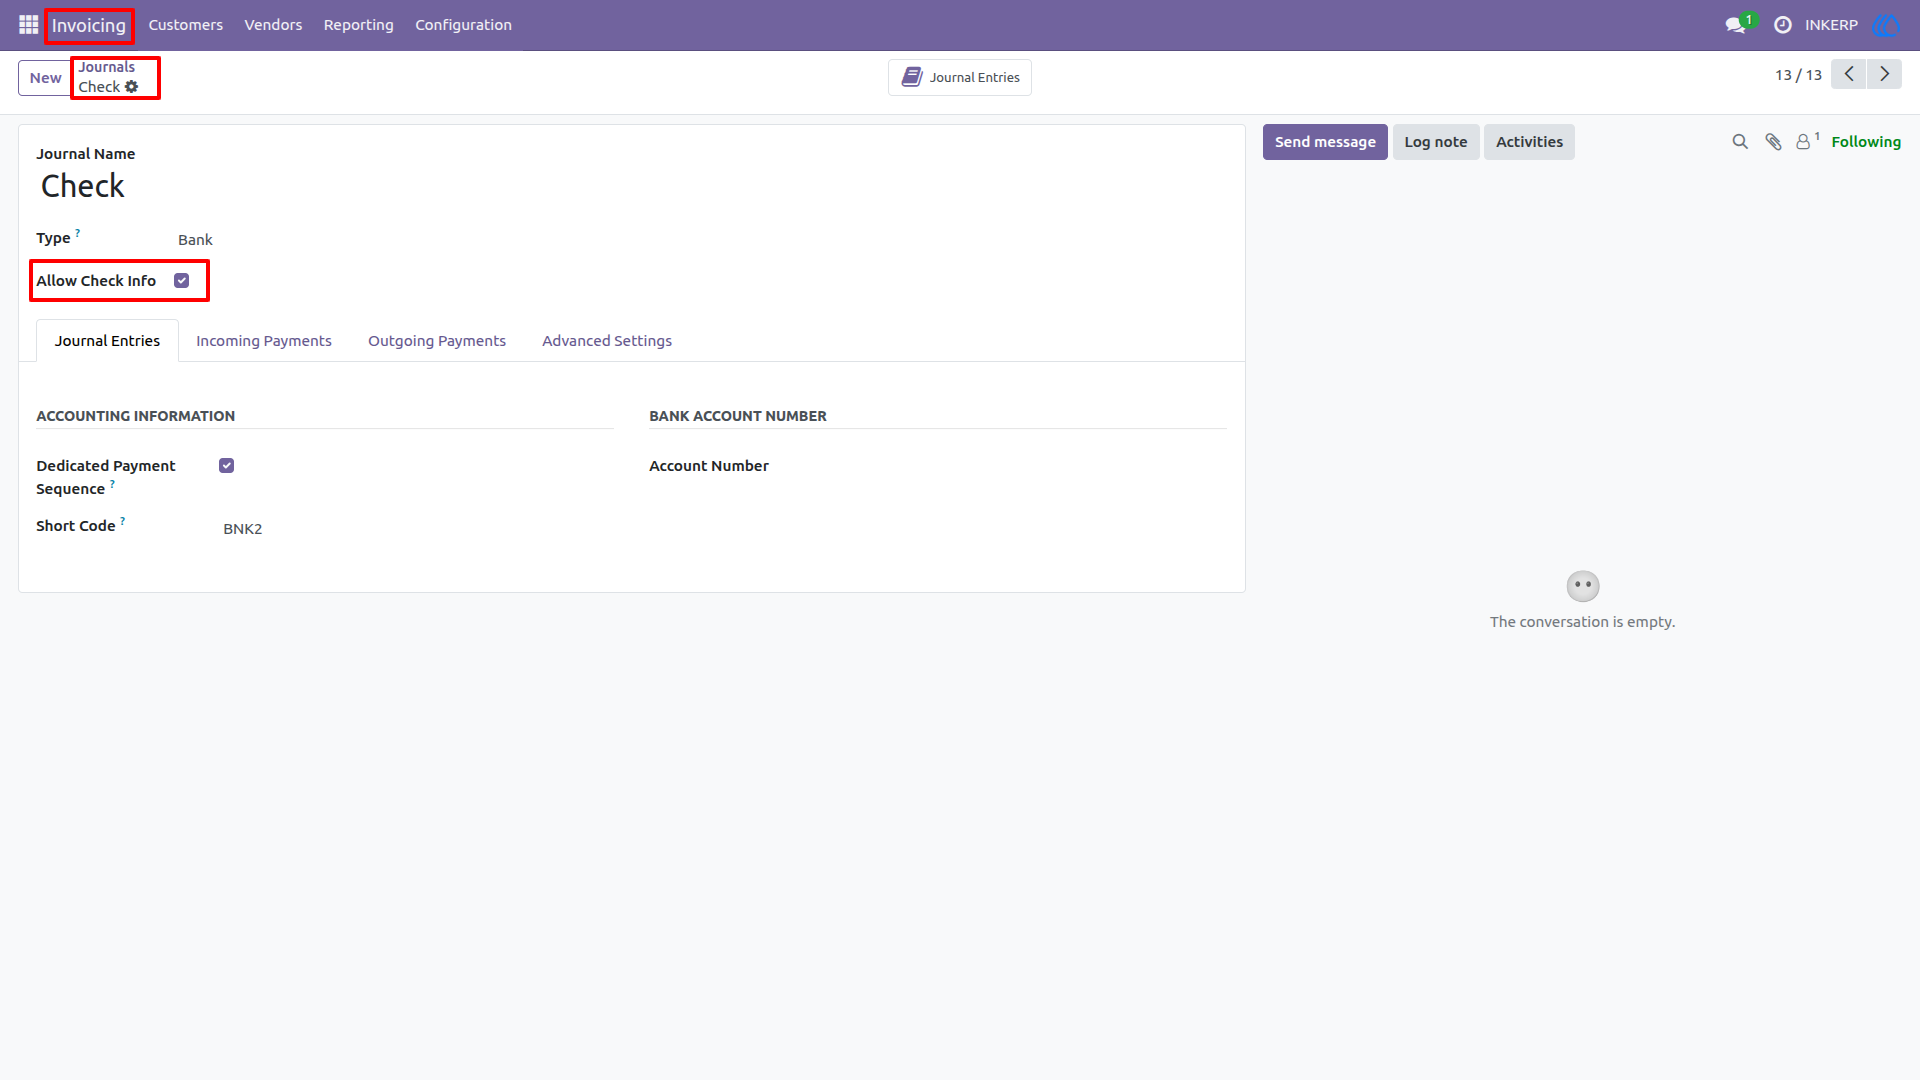Switch to the Outgoing Payments tab
The width and height of the screenshot is (1920, 1080).
437,341
